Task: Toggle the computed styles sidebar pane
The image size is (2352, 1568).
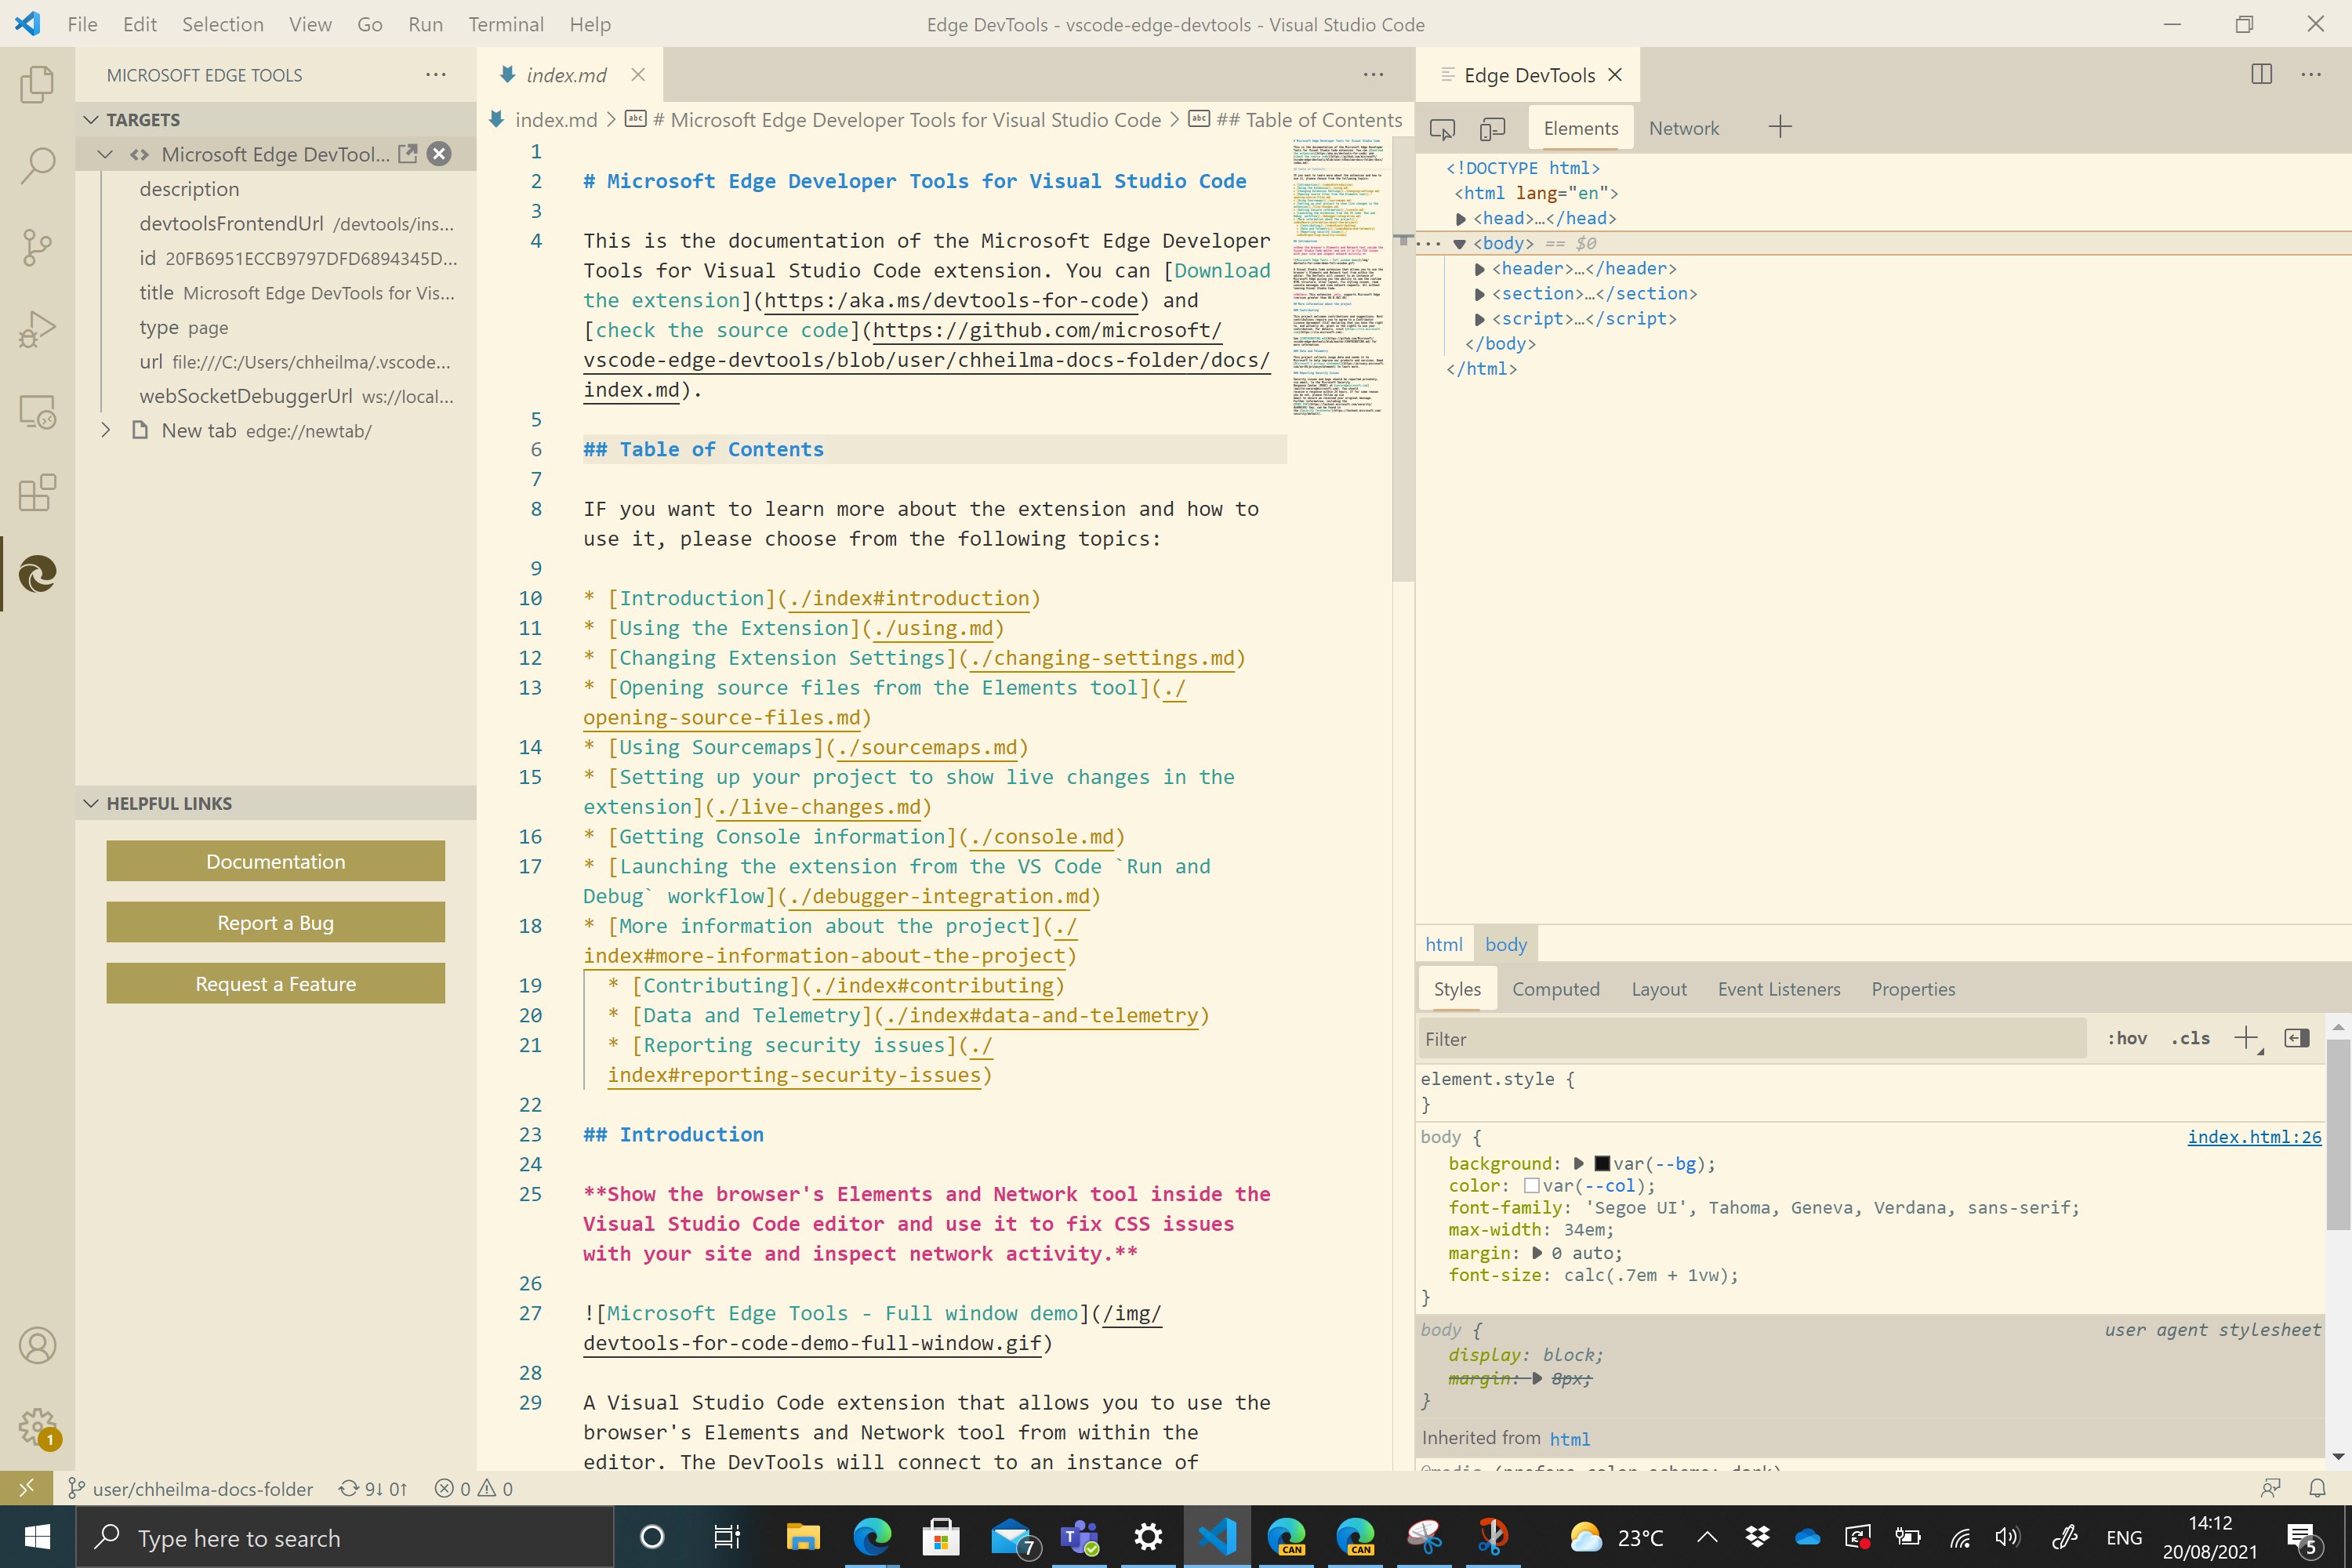Action: coord(2296,1038)
